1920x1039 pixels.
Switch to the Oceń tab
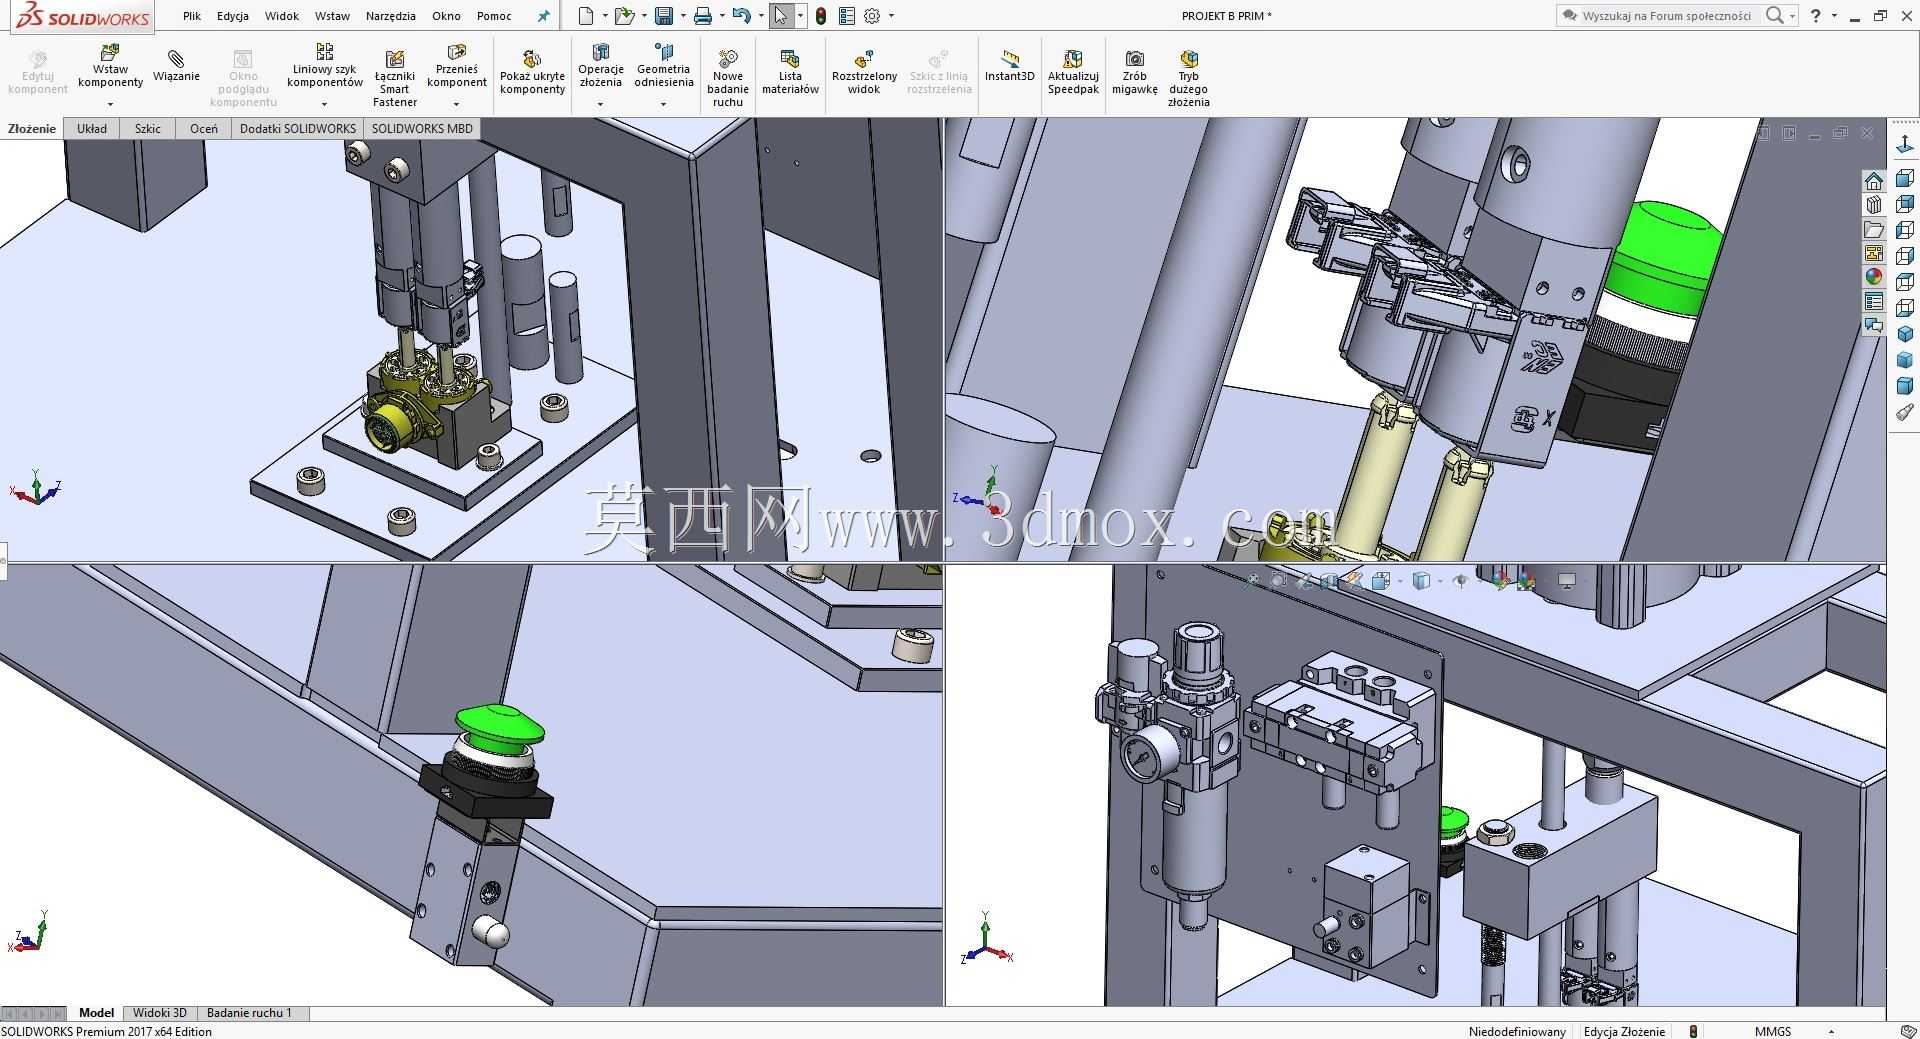click(204, 129)
